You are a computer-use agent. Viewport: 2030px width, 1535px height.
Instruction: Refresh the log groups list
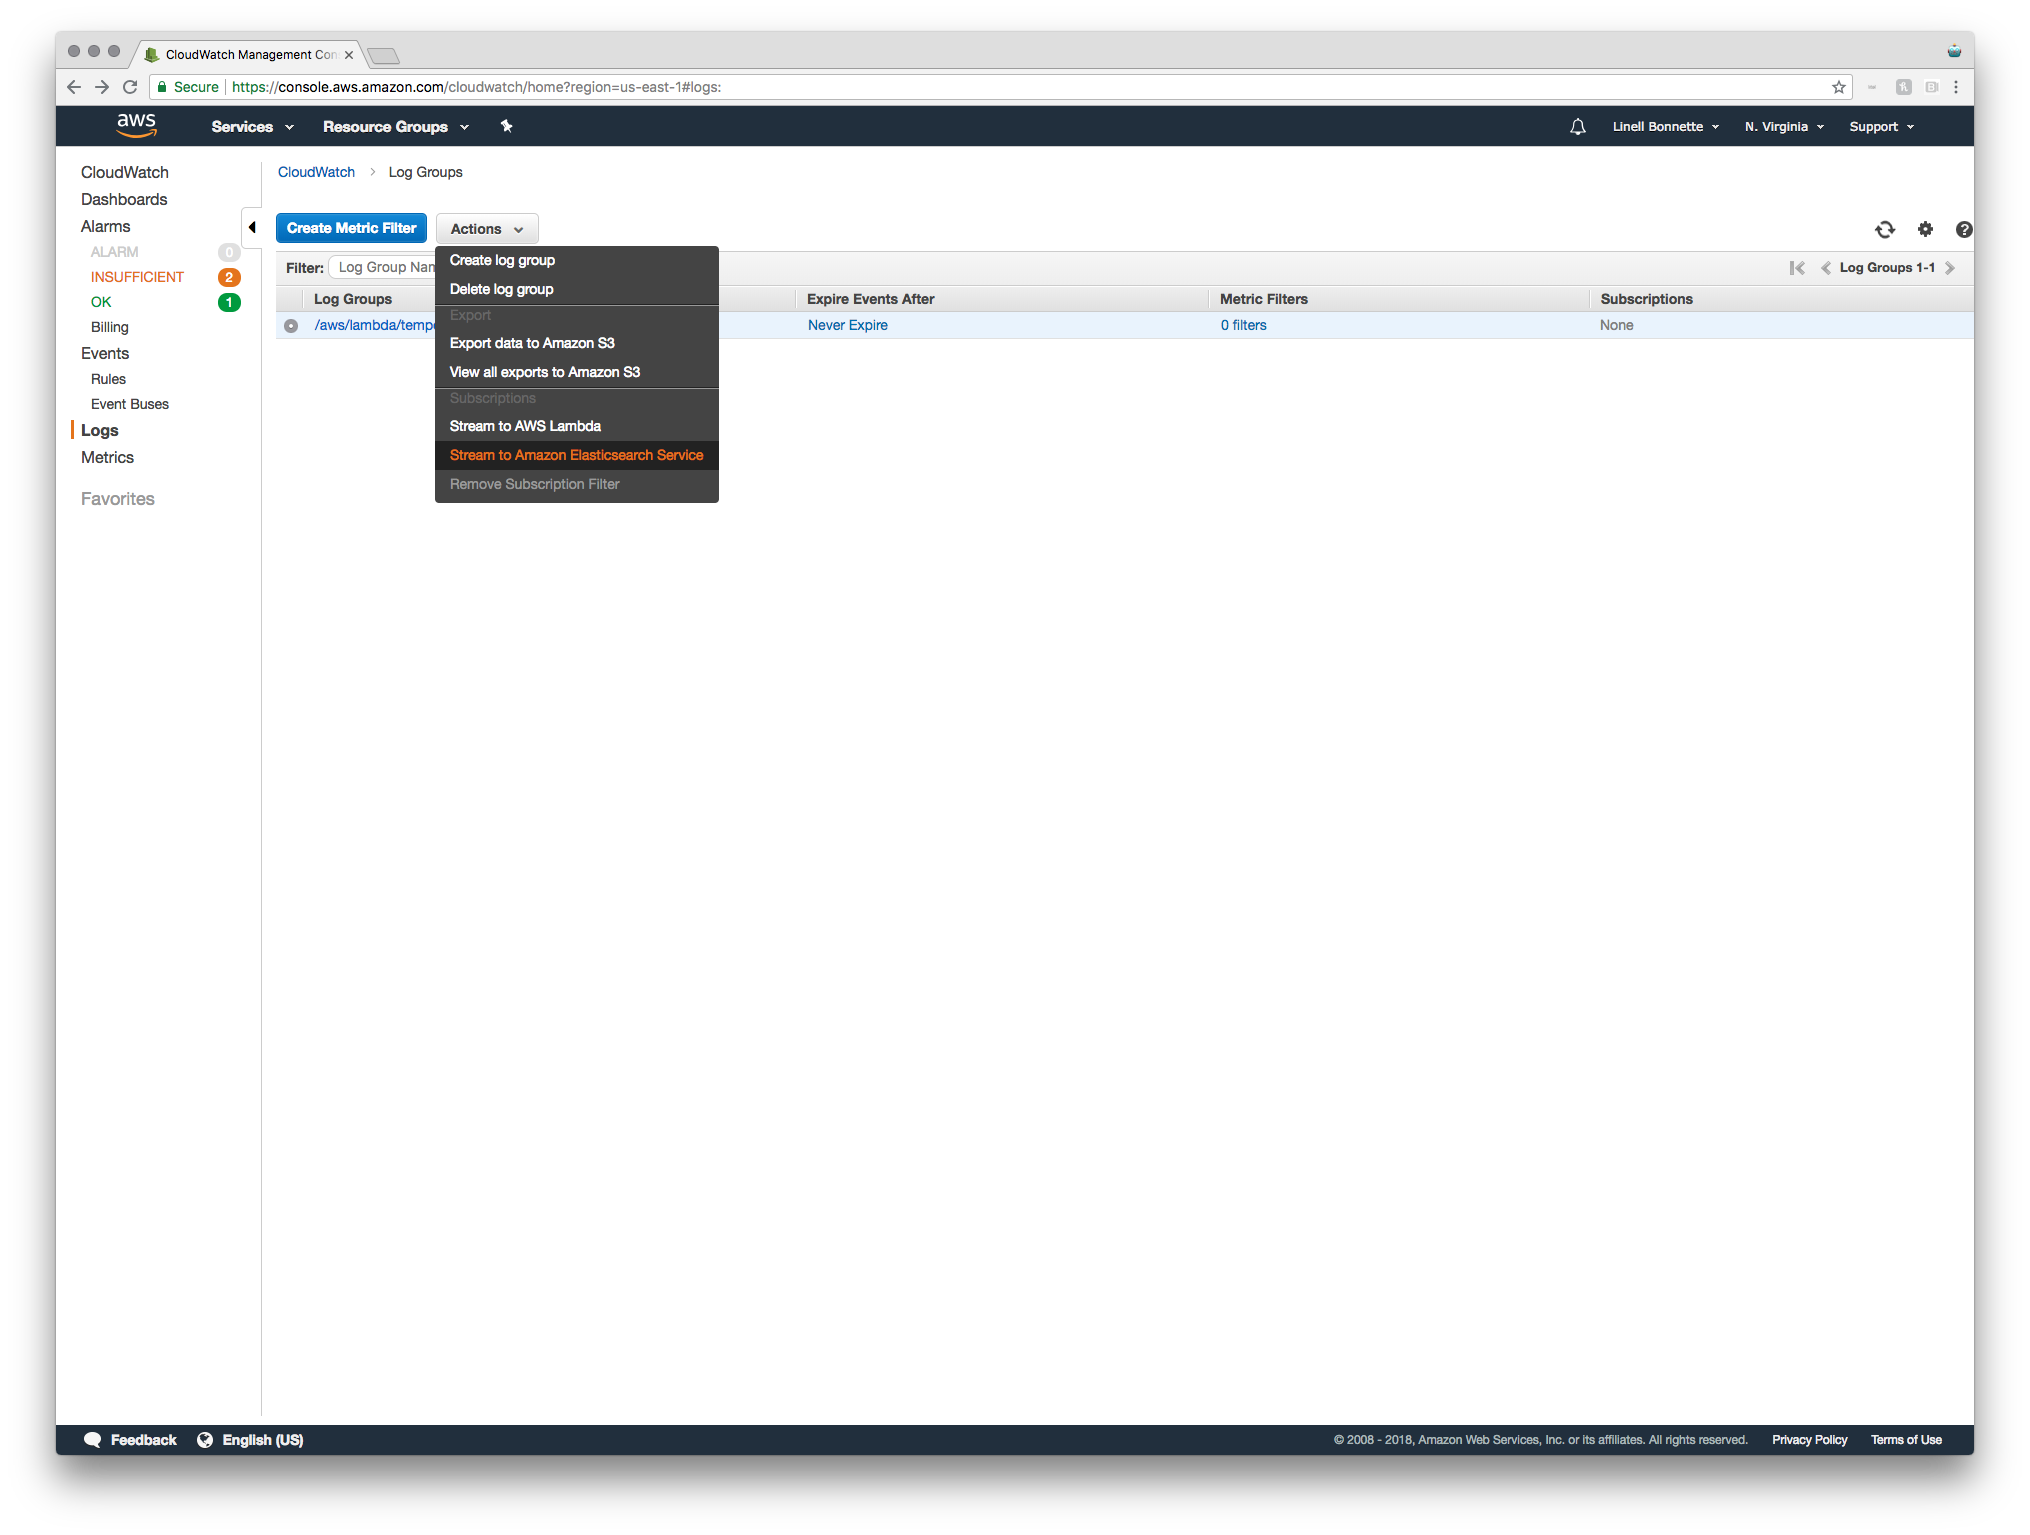[x=1885, y=229]
